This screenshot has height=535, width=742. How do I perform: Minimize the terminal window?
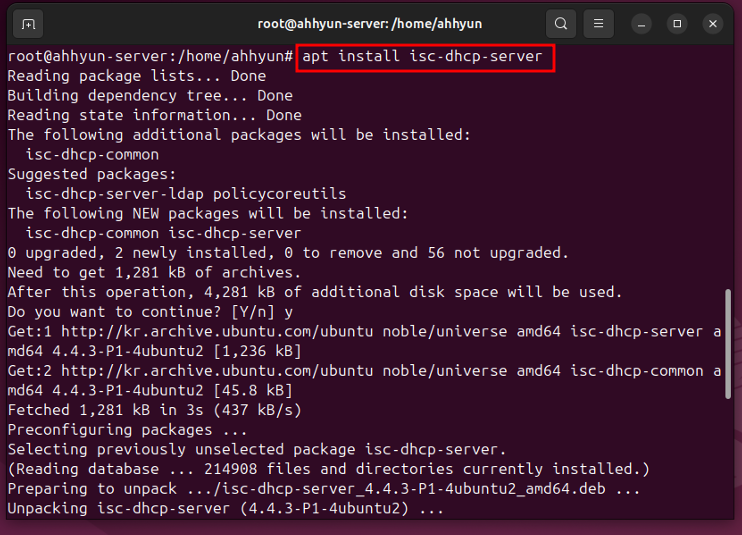641,24
